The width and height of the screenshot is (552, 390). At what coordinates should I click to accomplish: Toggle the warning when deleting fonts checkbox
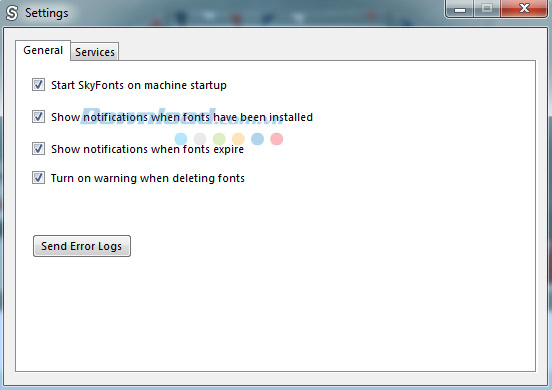tap(38, 177)
